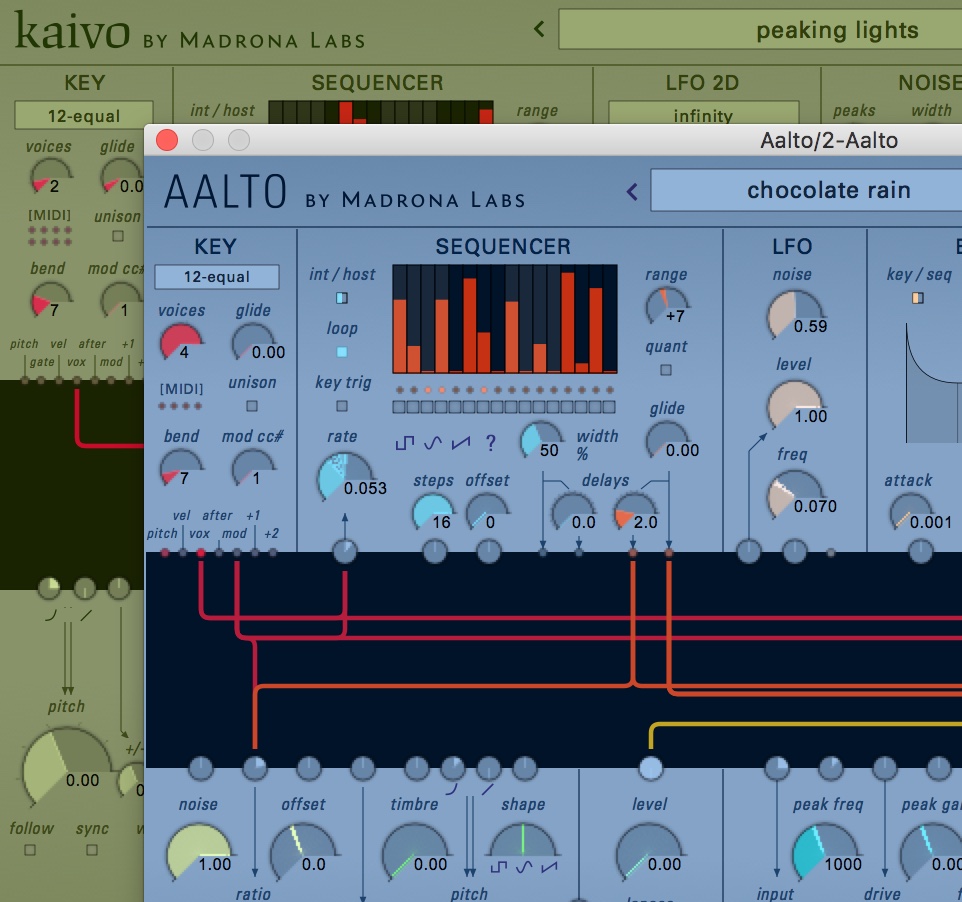Click the LFO noise dial in Aalto
The width and height of the screenshot is (962, 902).
click(795, 315)
